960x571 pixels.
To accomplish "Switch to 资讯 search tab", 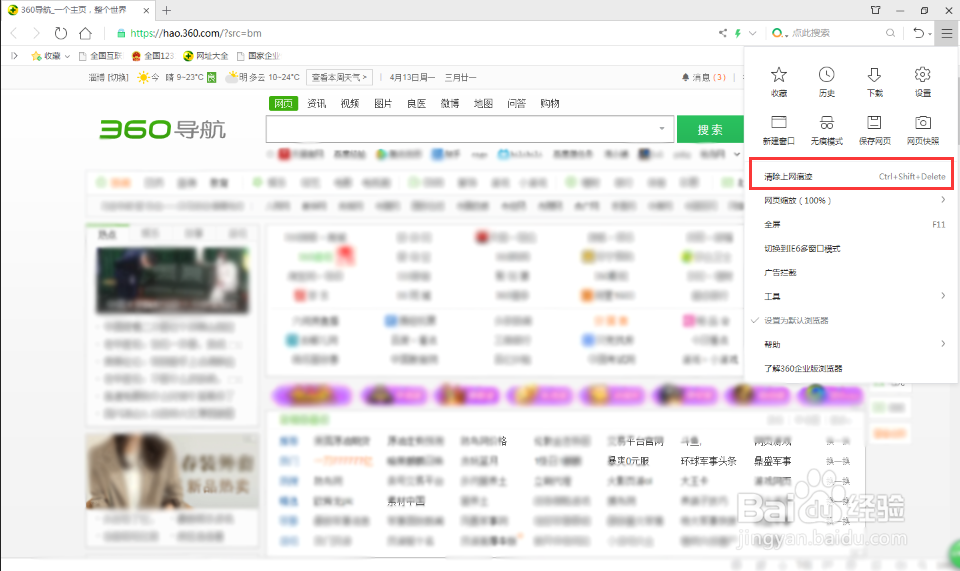I will click(317, 103).
